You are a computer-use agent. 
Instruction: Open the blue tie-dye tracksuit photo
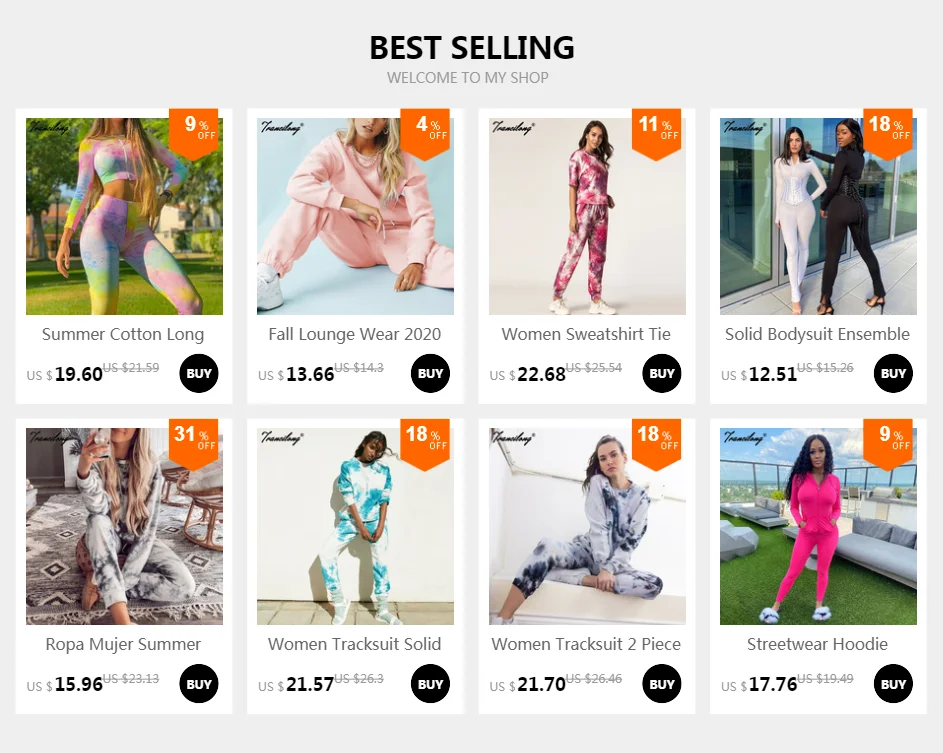(355, 527)
